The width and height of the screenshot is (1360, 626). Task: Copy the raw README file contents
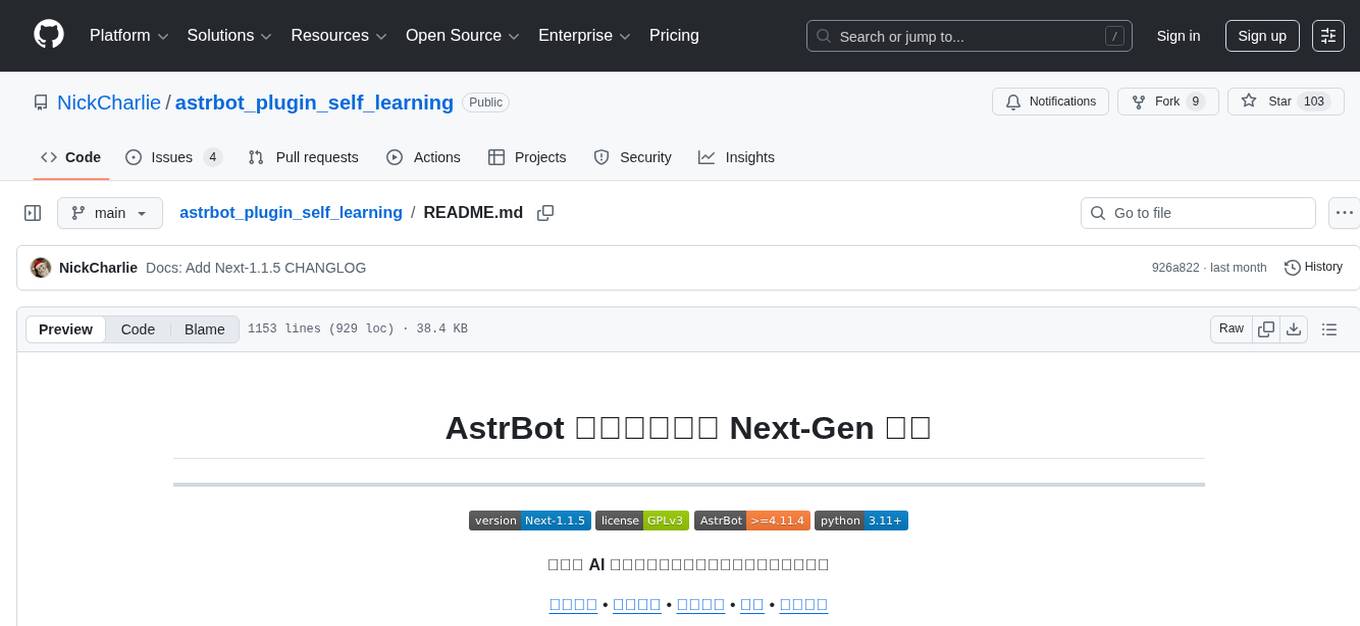click(x=1265, y=328)
